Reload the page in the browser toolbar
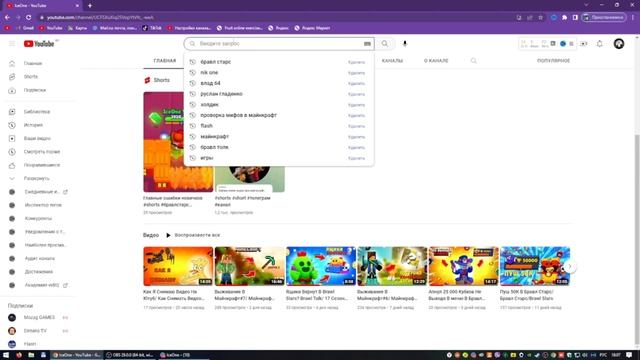The height and width of the screenshot is (360, 640). (x=29, y=18)
